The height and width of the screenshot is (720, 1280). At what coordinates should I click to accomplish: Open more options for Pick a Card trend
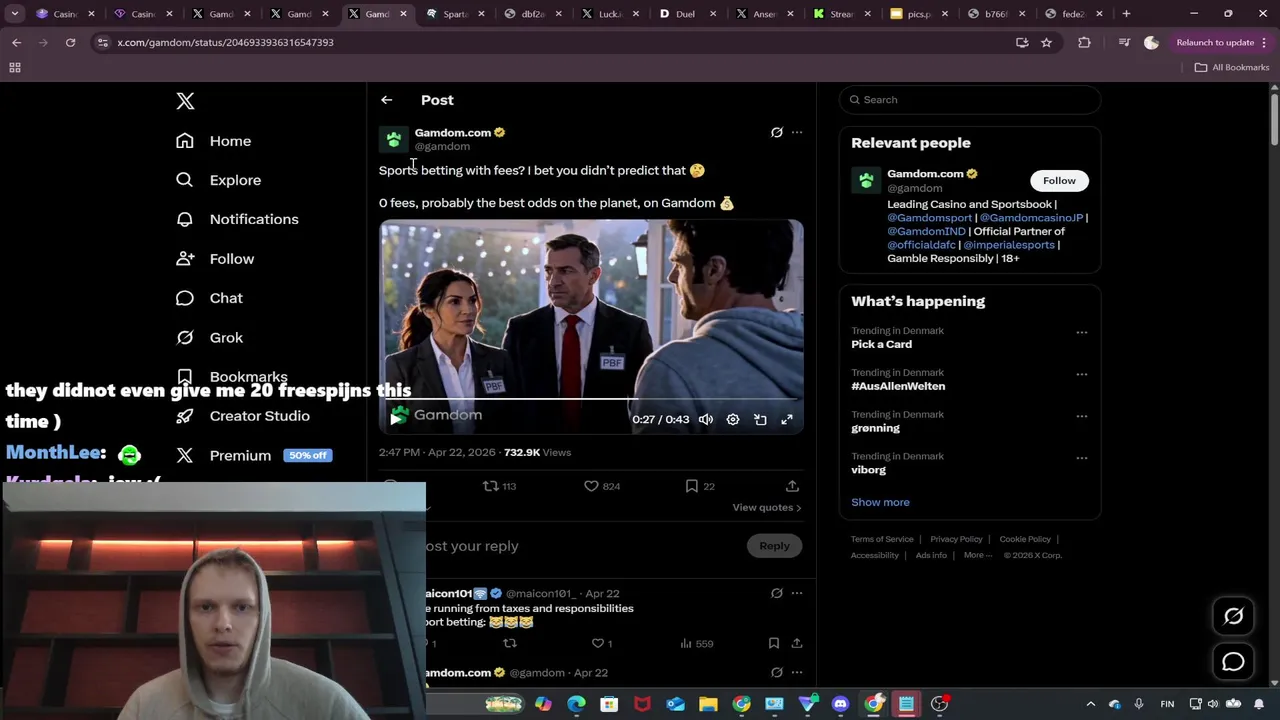click(x=1081, y=332)
